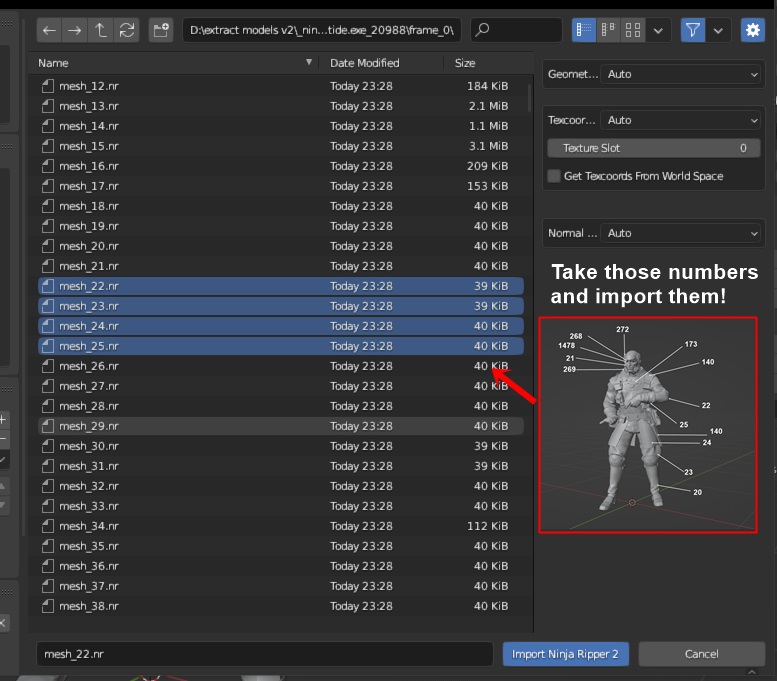Select the mesh_34.nr file
777x681 pixels.
pyautogui.click(x=88, y=526)
